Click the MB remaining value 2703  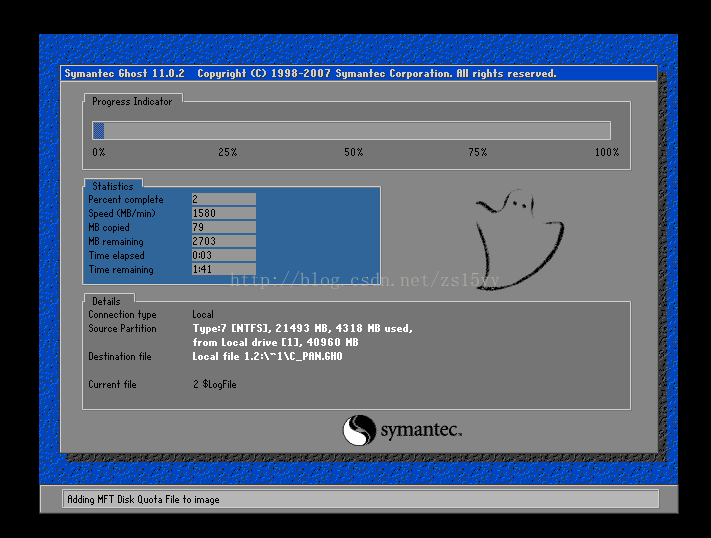[x=224, y=241]
